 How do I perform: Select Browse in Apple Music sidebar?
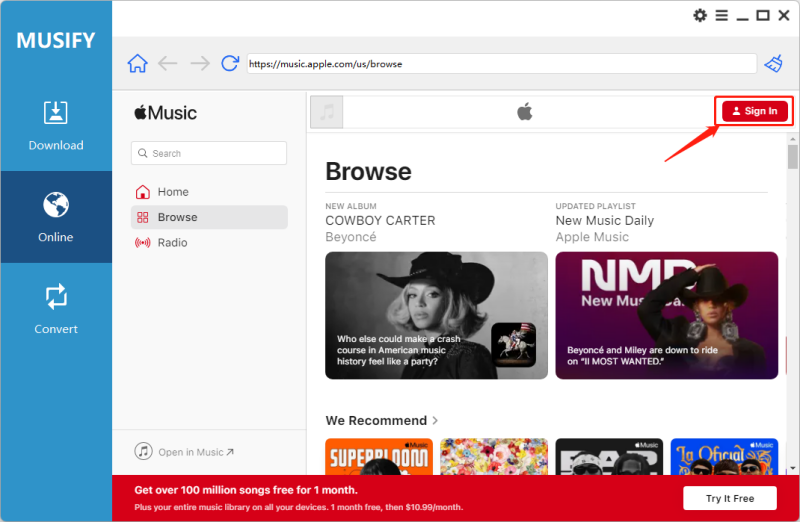(209, 217)
